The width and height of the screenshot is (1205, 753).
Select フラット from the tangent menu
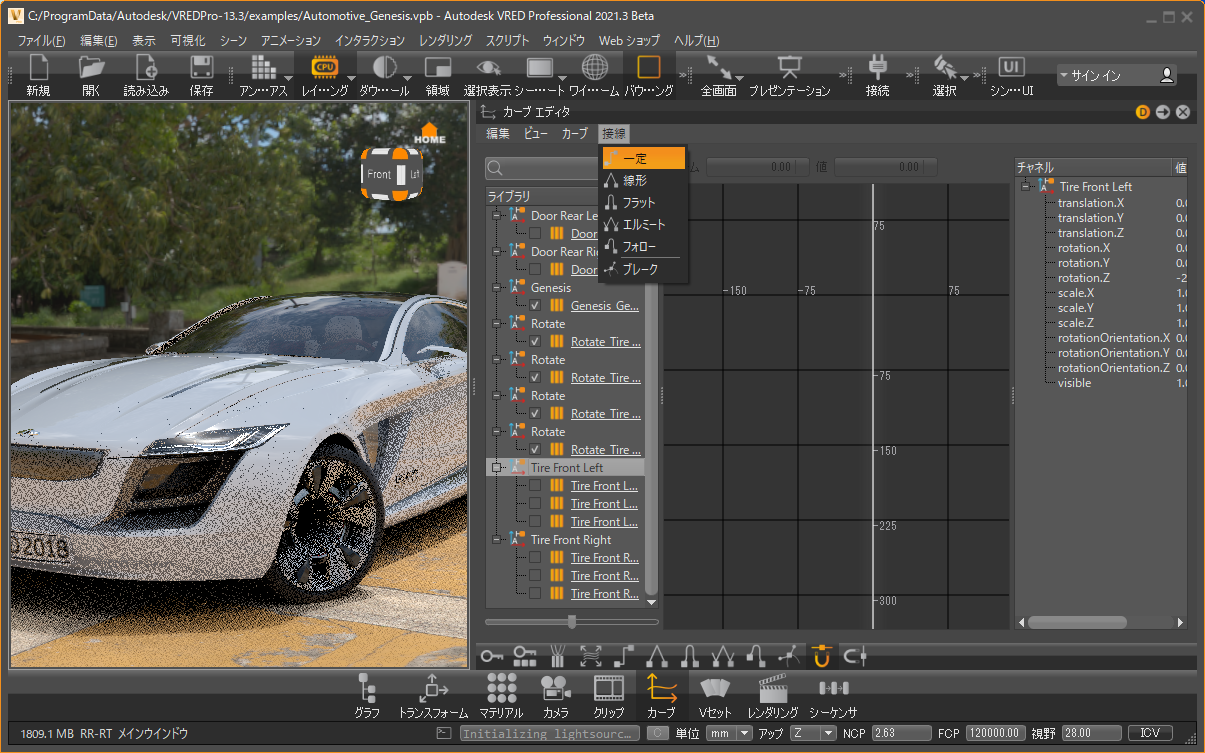[x=639, y=203]
